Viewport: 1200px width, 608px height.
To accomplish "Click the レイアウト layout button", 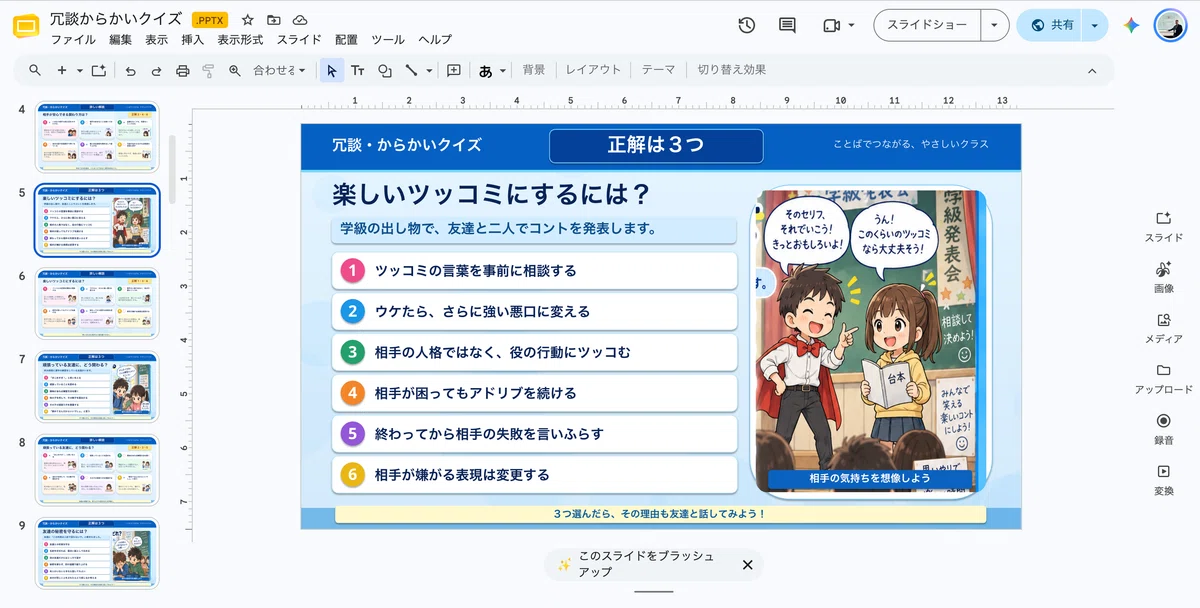I will point(593,70).
